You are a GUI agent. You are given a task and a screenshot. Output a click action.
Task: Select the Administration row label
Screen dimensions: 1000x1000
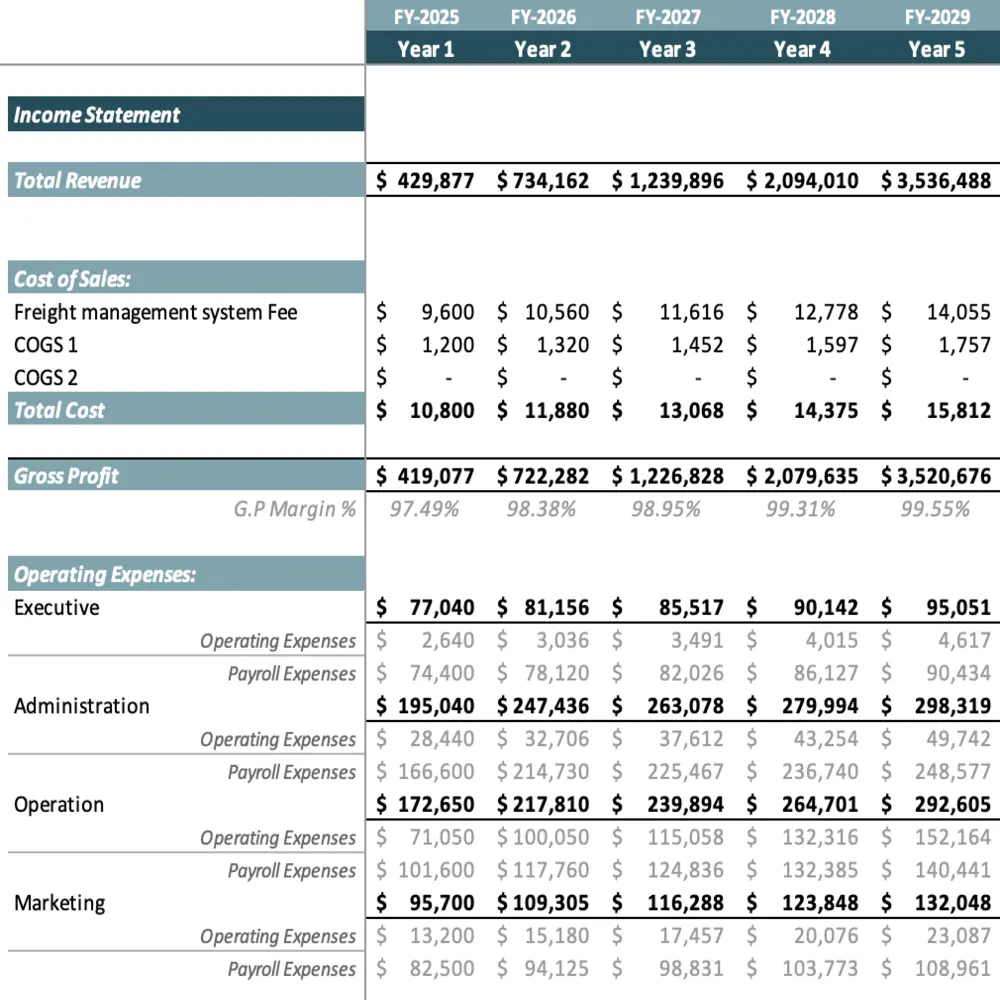82,707
